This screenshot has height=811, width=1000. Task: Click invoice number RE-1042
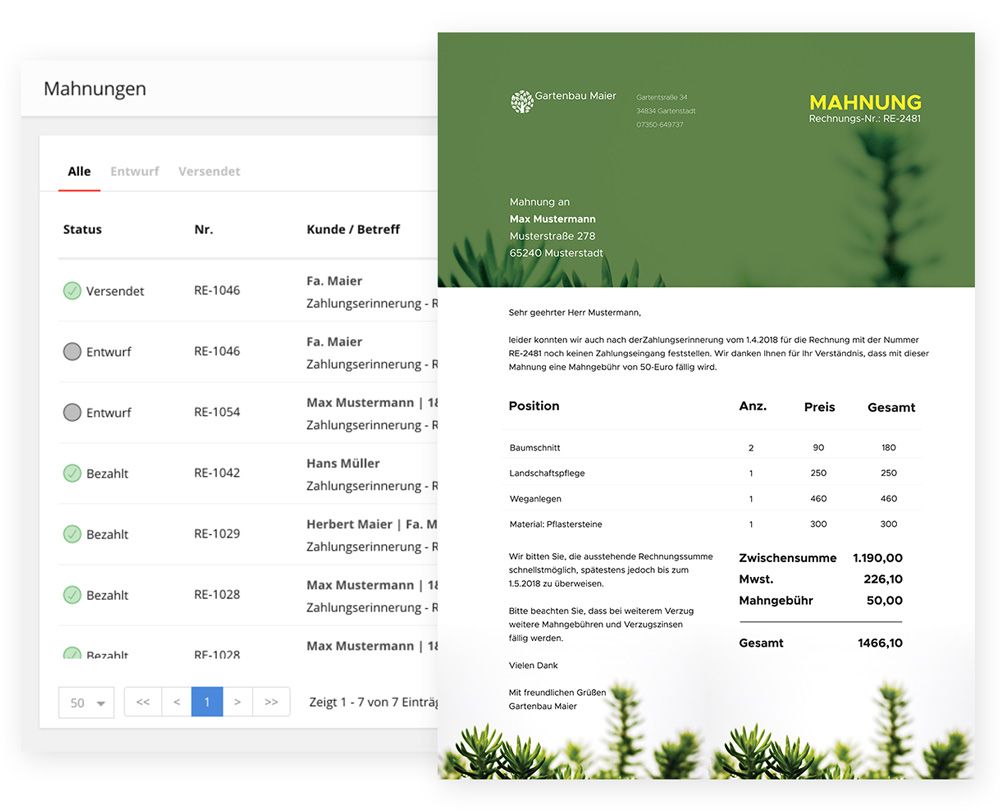[x=217, y=473]
